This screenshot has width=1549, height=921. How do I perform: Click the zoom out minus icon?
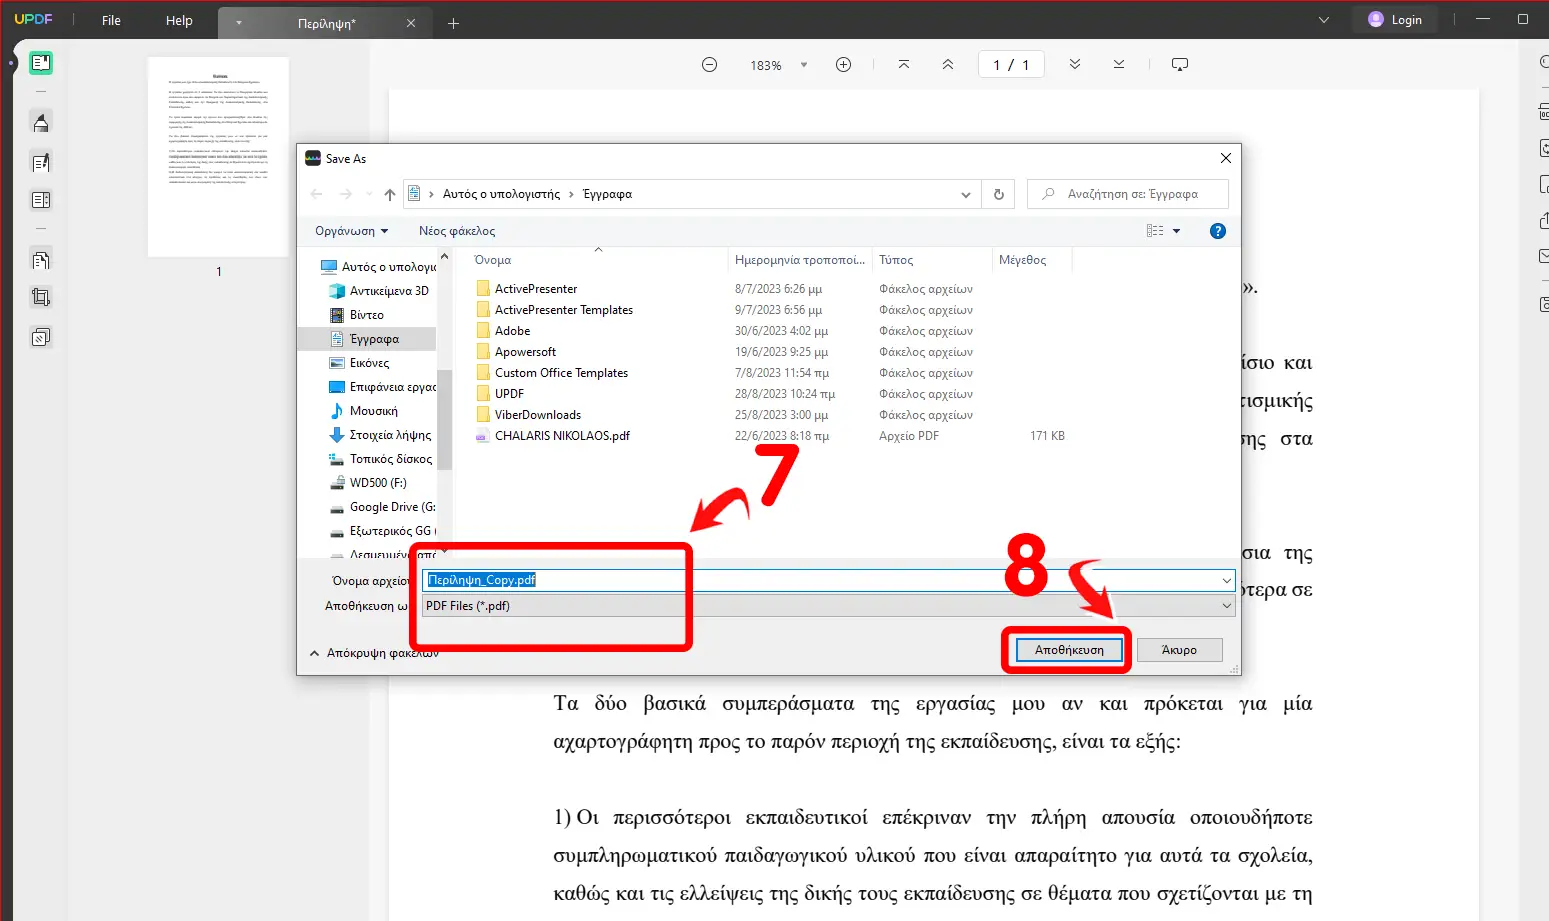[x=709, y=65]
